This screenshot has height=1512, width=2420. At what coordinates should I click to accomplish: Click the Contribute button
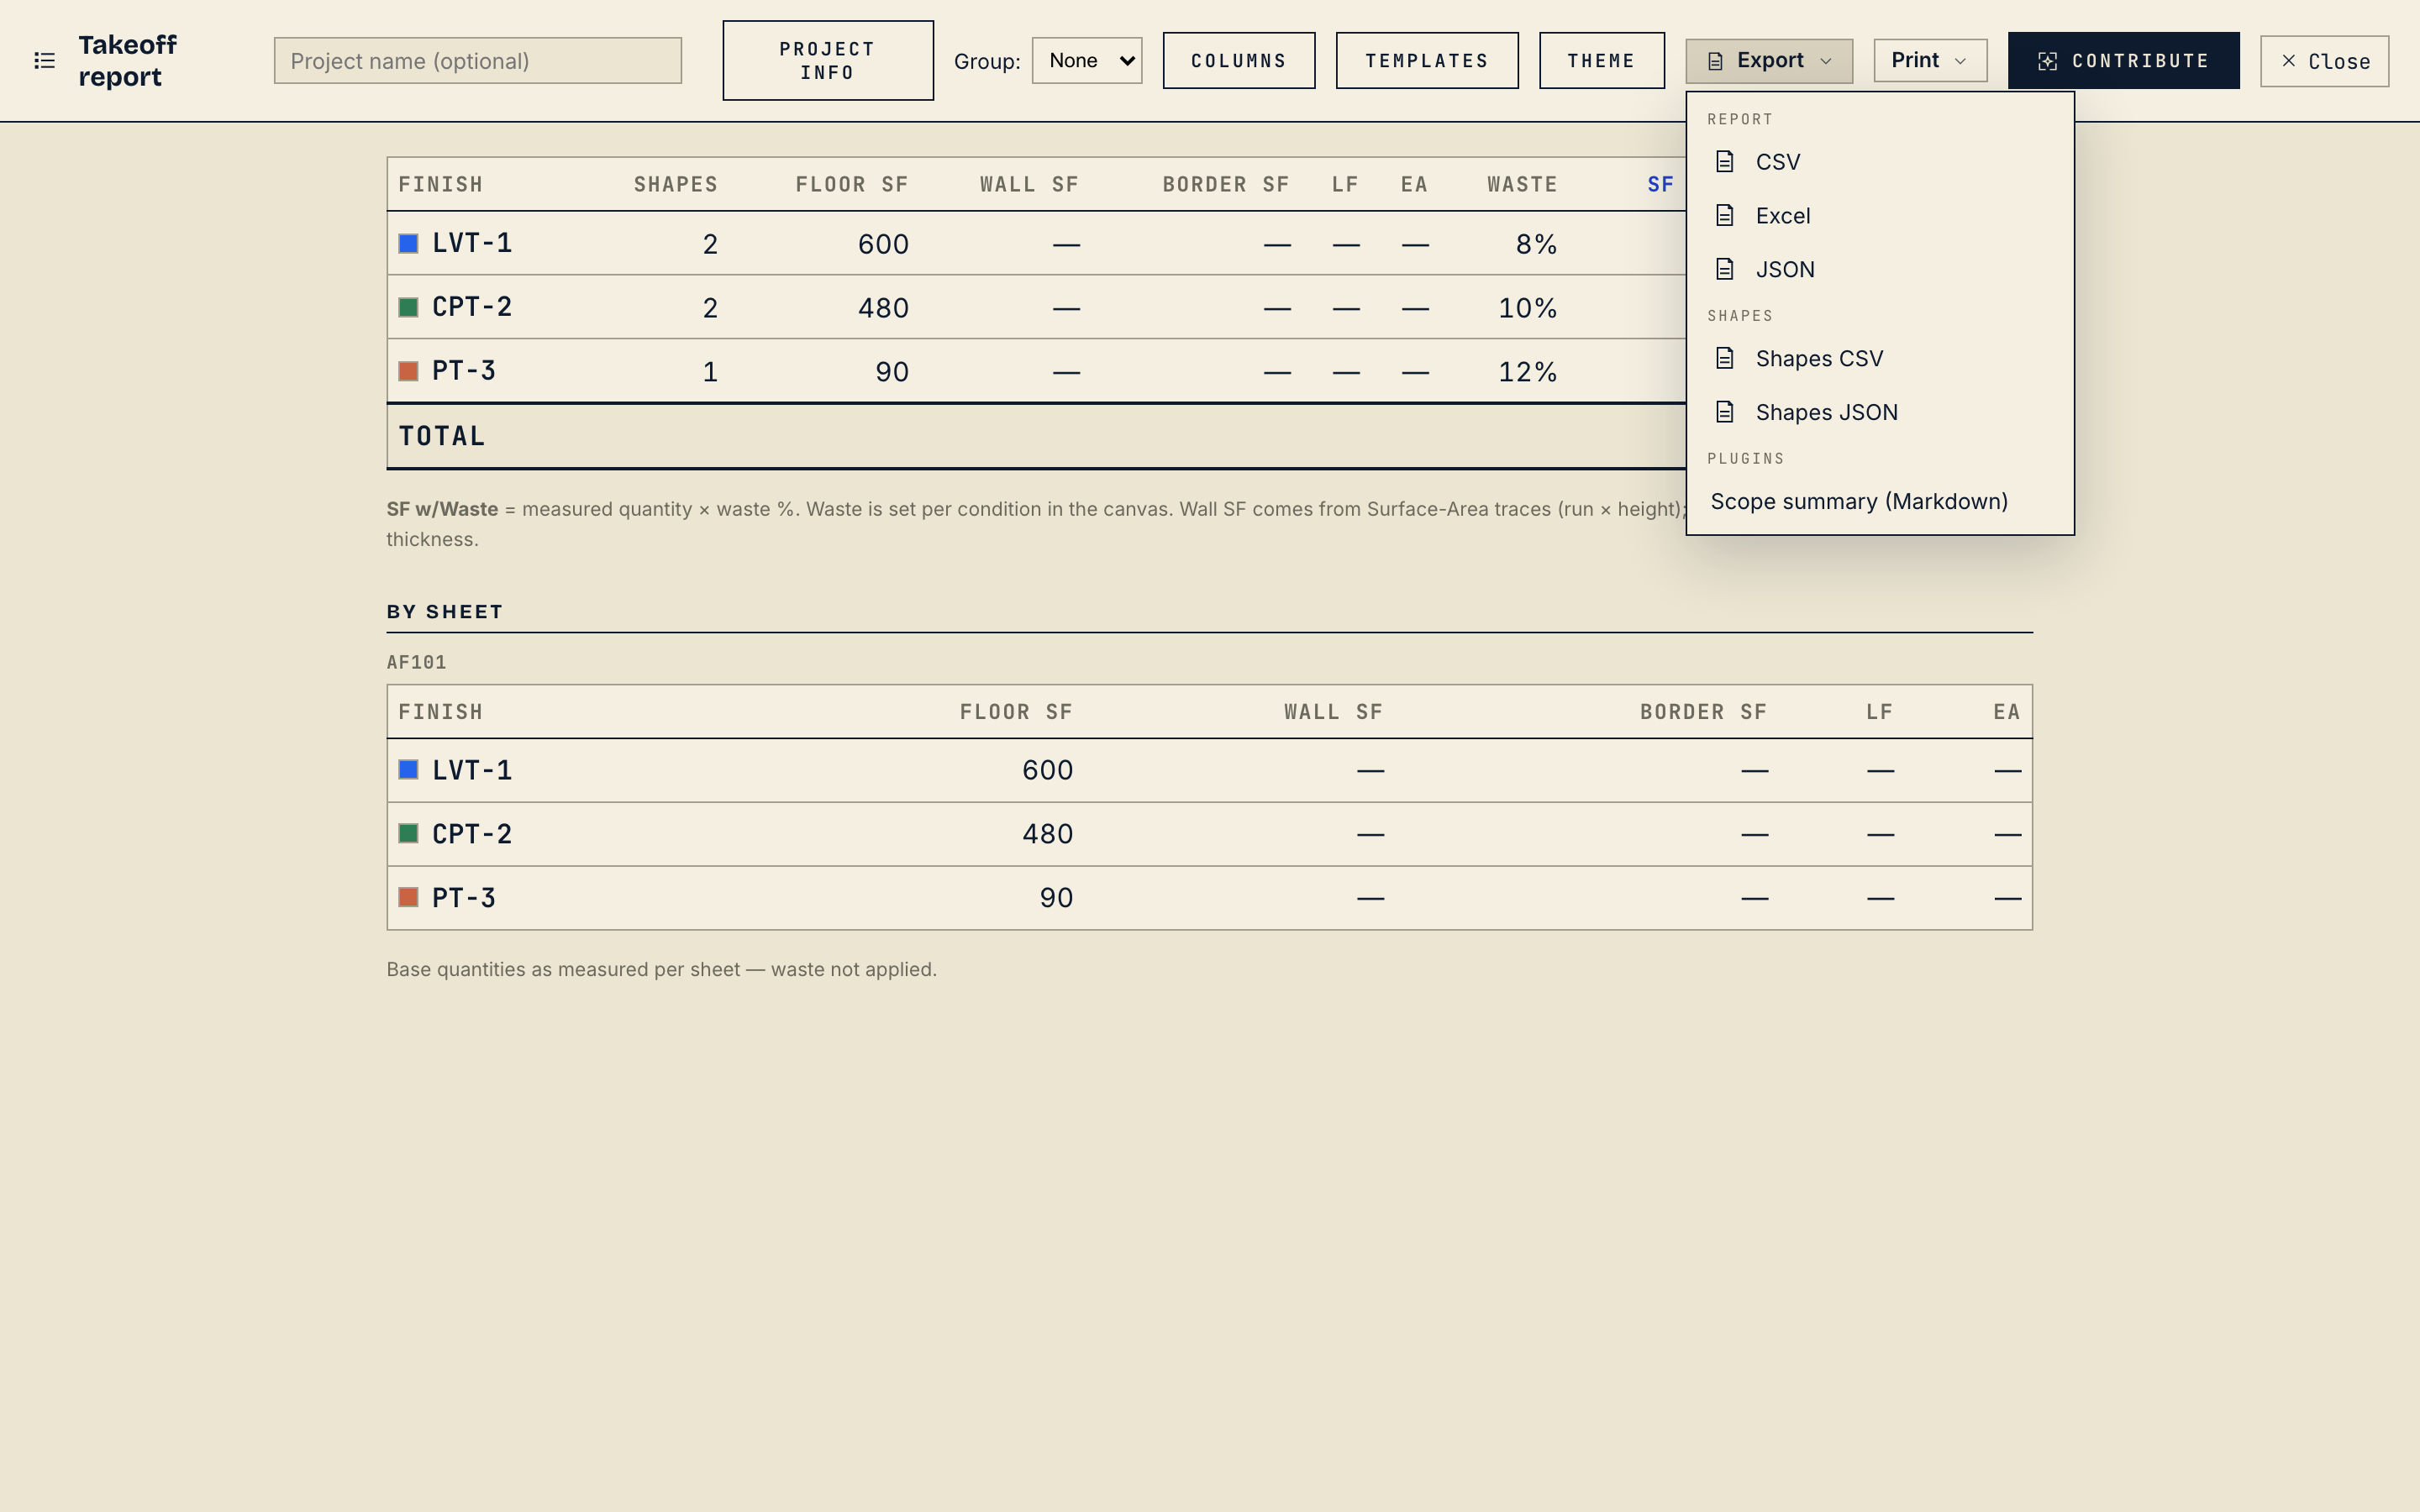click(2123, 61)
